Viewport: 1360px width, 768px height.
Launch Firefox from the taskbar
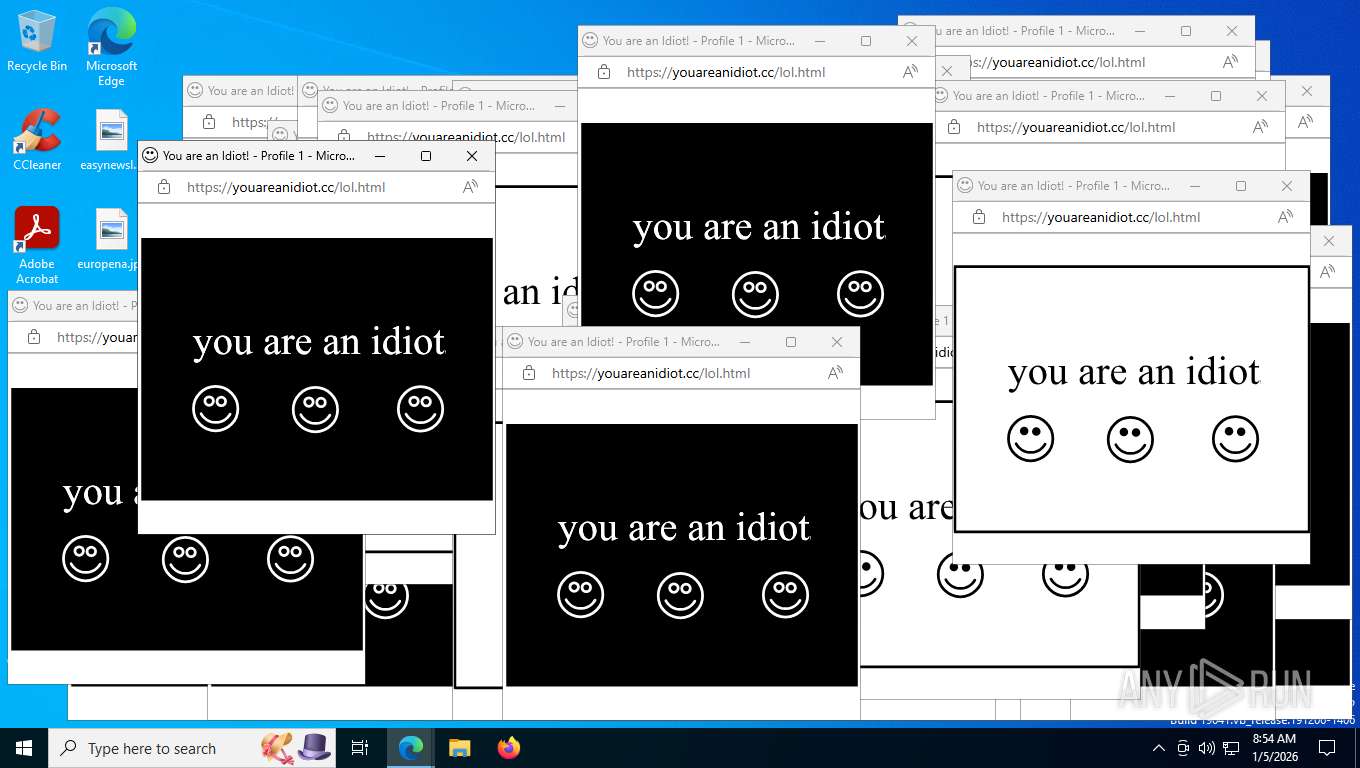pyautogui.click(x=508, y=748)
